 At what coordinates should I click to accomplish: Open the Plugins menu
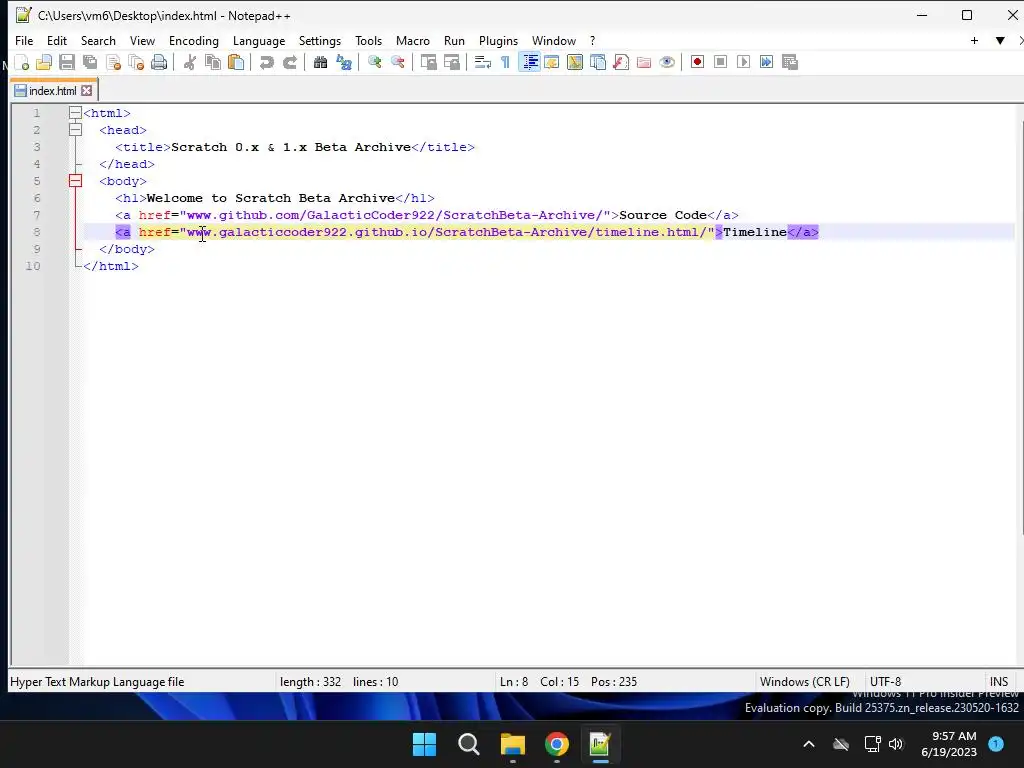click(498, 40)
